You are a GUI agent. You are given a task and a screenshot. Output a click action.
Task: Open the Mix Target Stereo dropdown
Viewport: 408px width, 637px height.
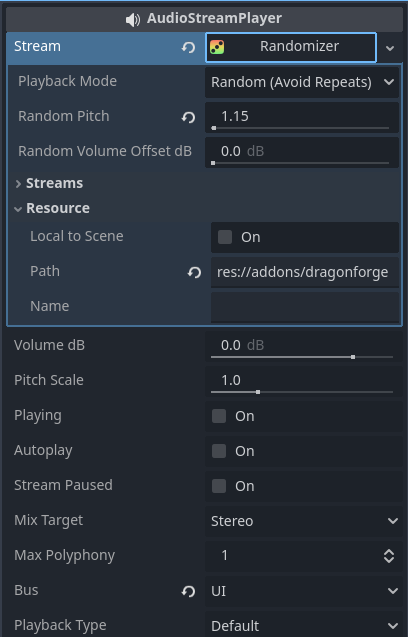coord(302,521)
